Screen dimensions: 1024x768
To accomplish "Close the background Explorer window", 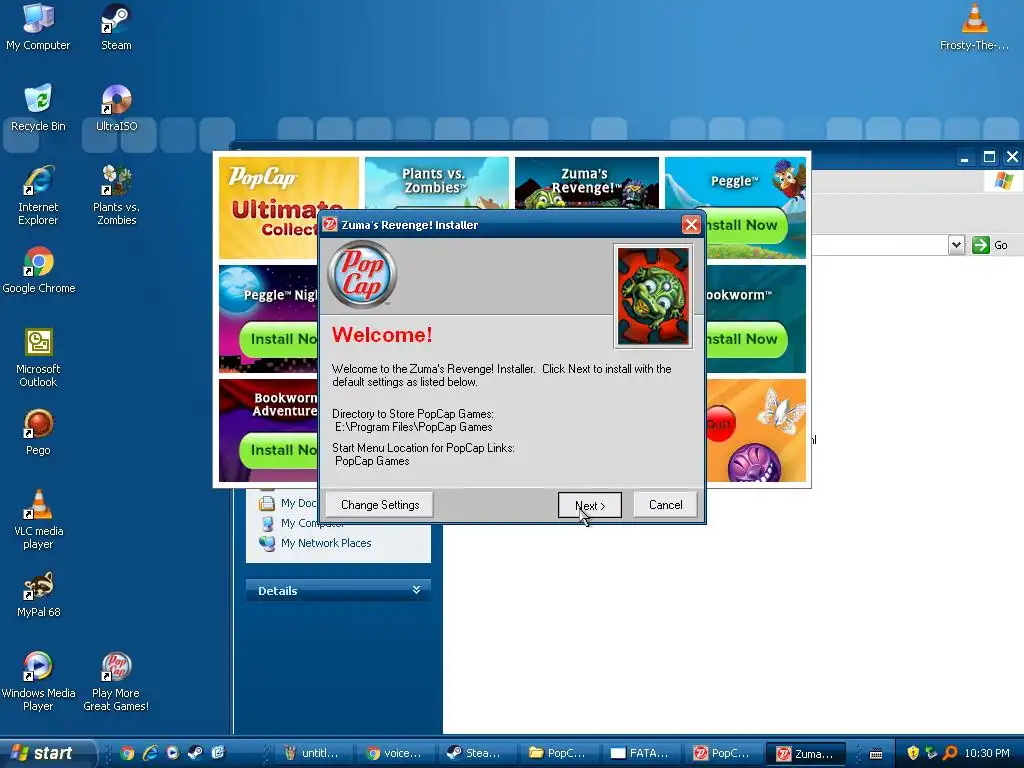I will (x=1012, y=157).
